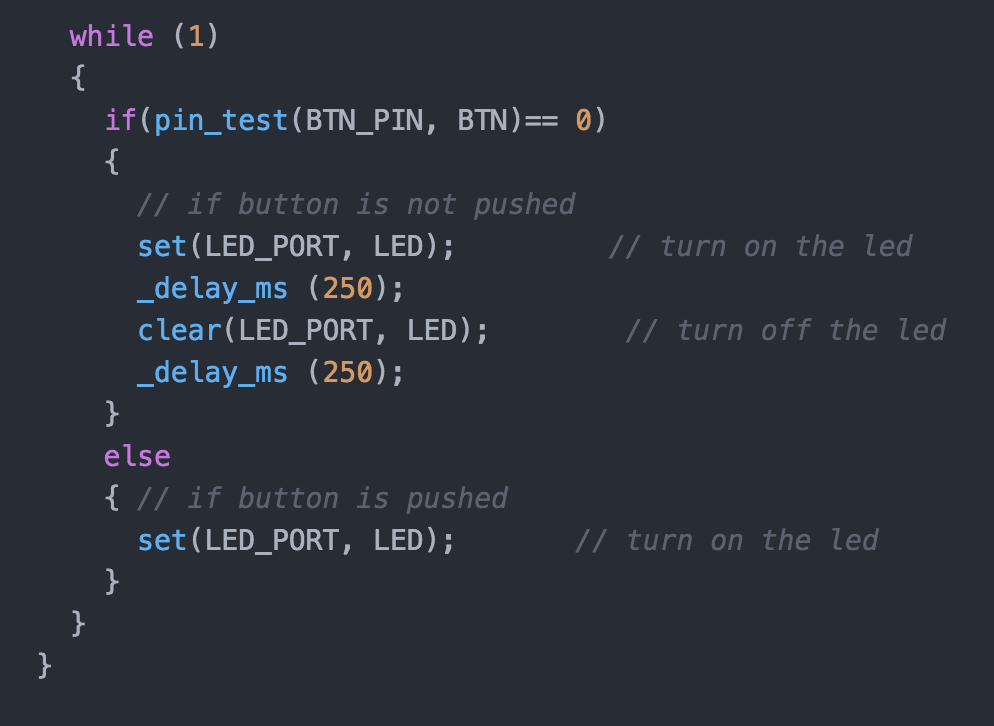Viewport: 994px width, 726px height.
Task: Click the while keyword
Action: tap(112, 36)
